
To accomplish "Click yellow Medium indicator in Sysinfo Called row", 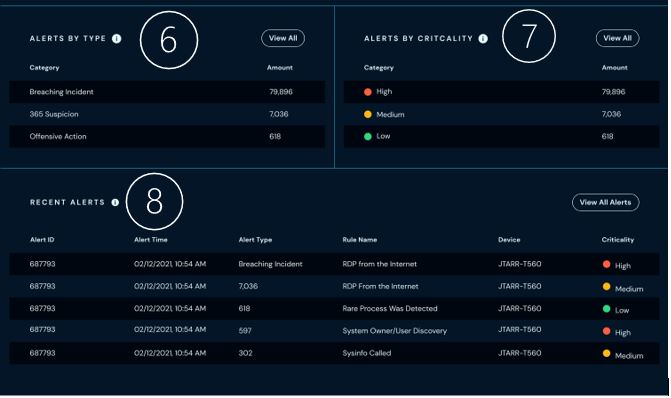I will tap(606, 353).
